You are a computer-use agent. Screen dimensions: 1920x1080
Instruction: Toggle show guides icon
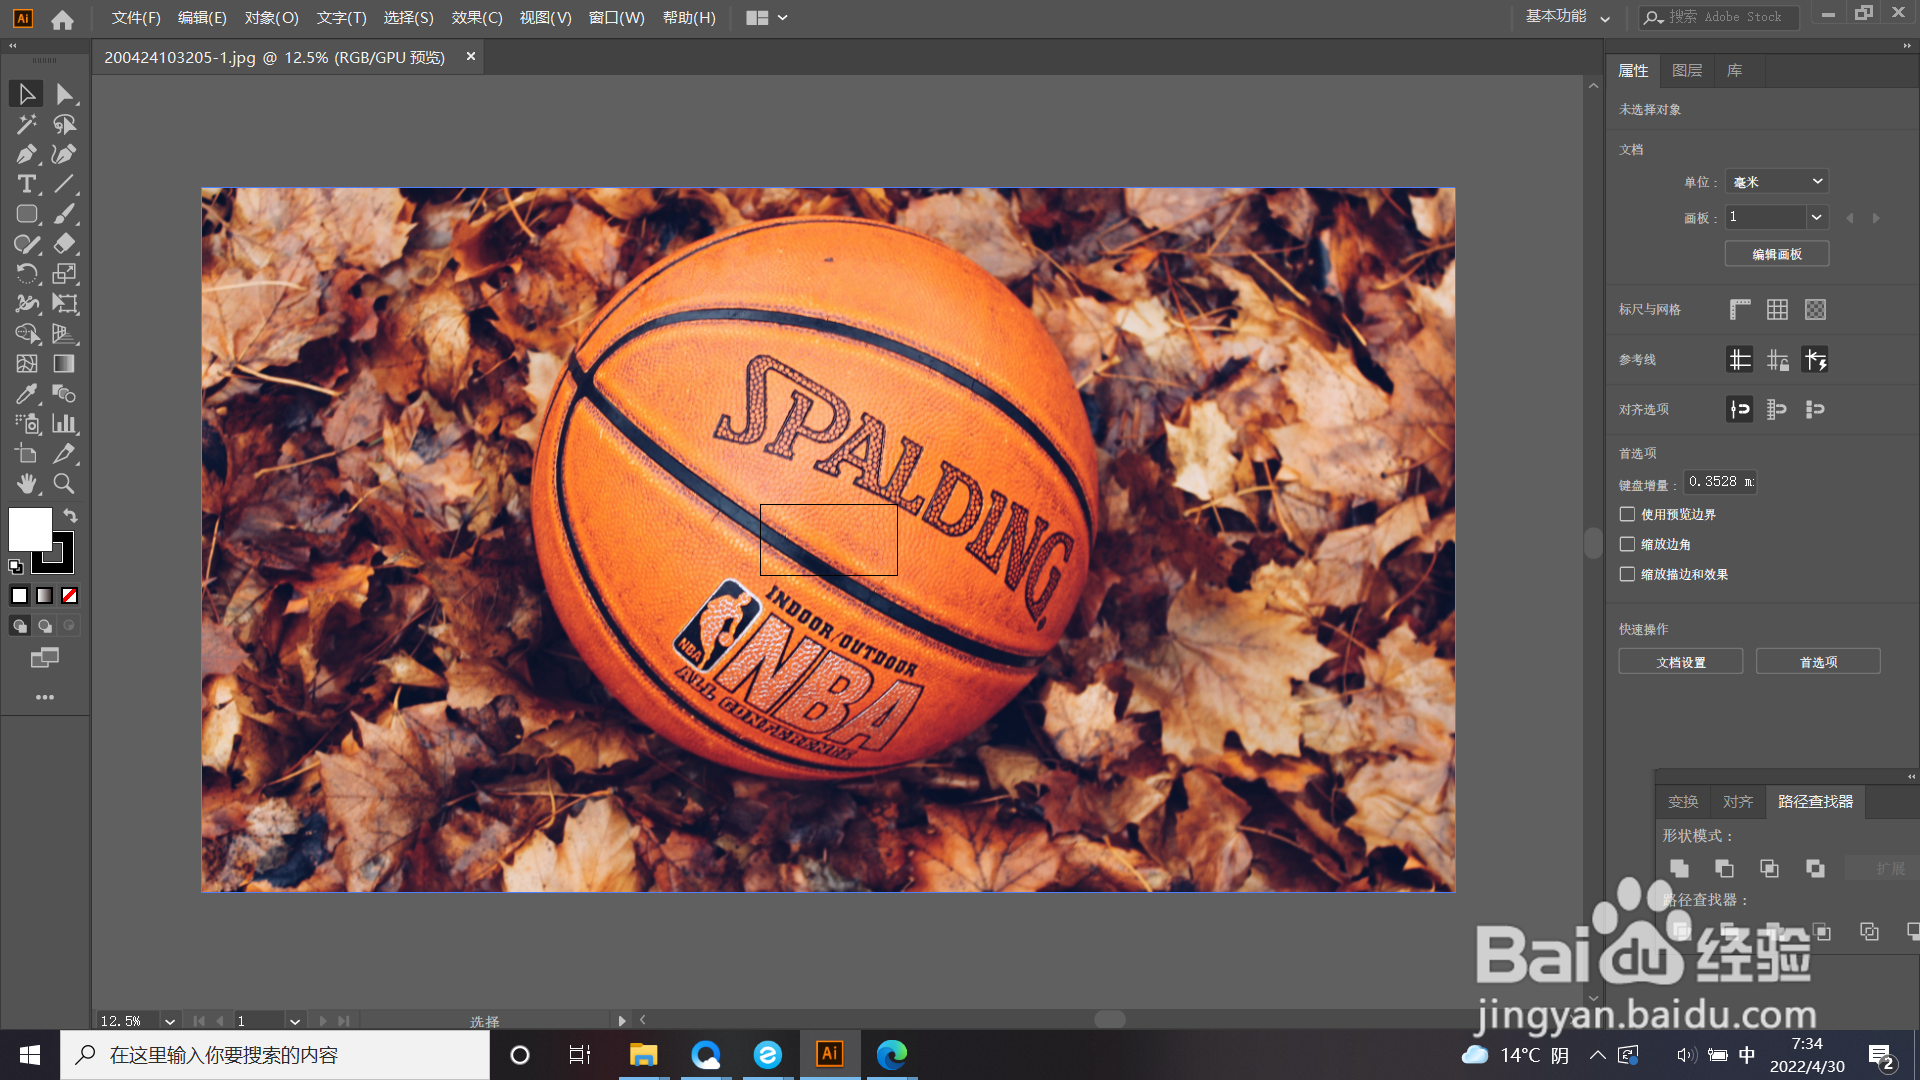1740,360
